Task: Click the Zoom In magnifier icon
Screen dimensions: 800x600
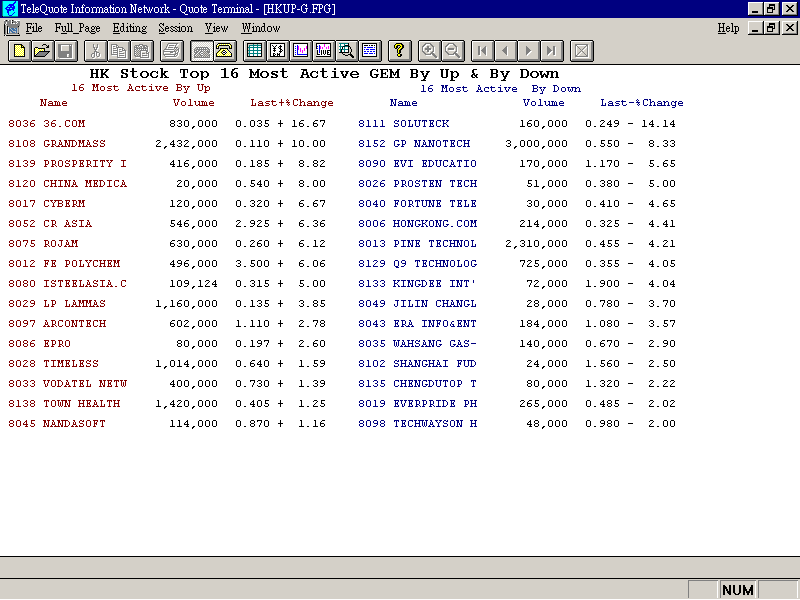Action: pos(429,51)
